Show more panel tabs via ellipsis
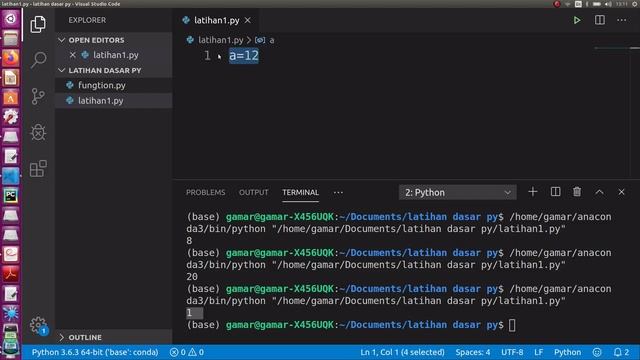Screen dimensions: 640x360 pos(338,192)
